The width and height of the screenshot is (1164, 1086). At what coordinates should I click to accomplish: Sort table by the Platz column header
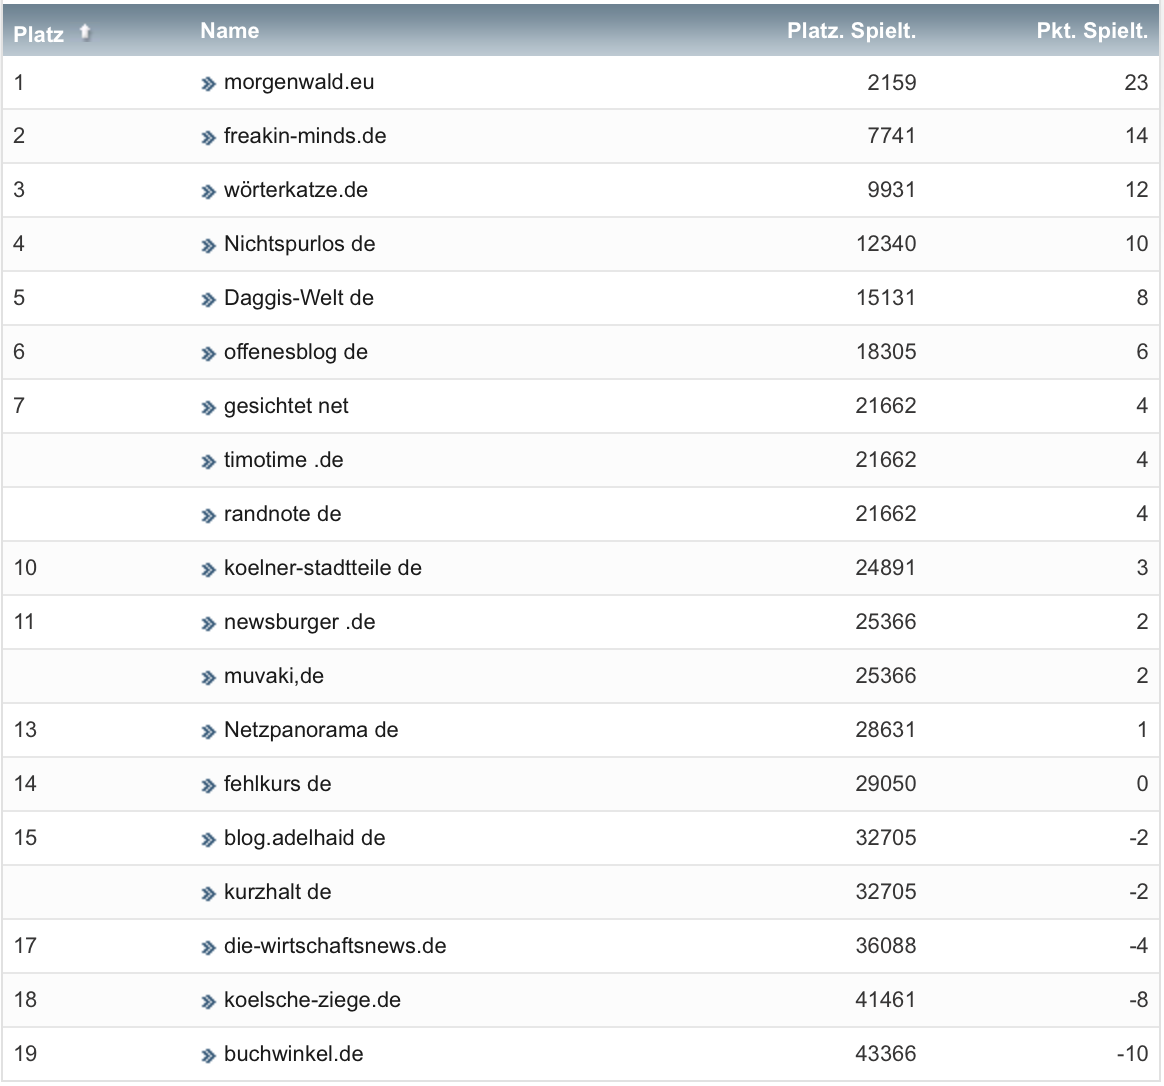point(39,33)
